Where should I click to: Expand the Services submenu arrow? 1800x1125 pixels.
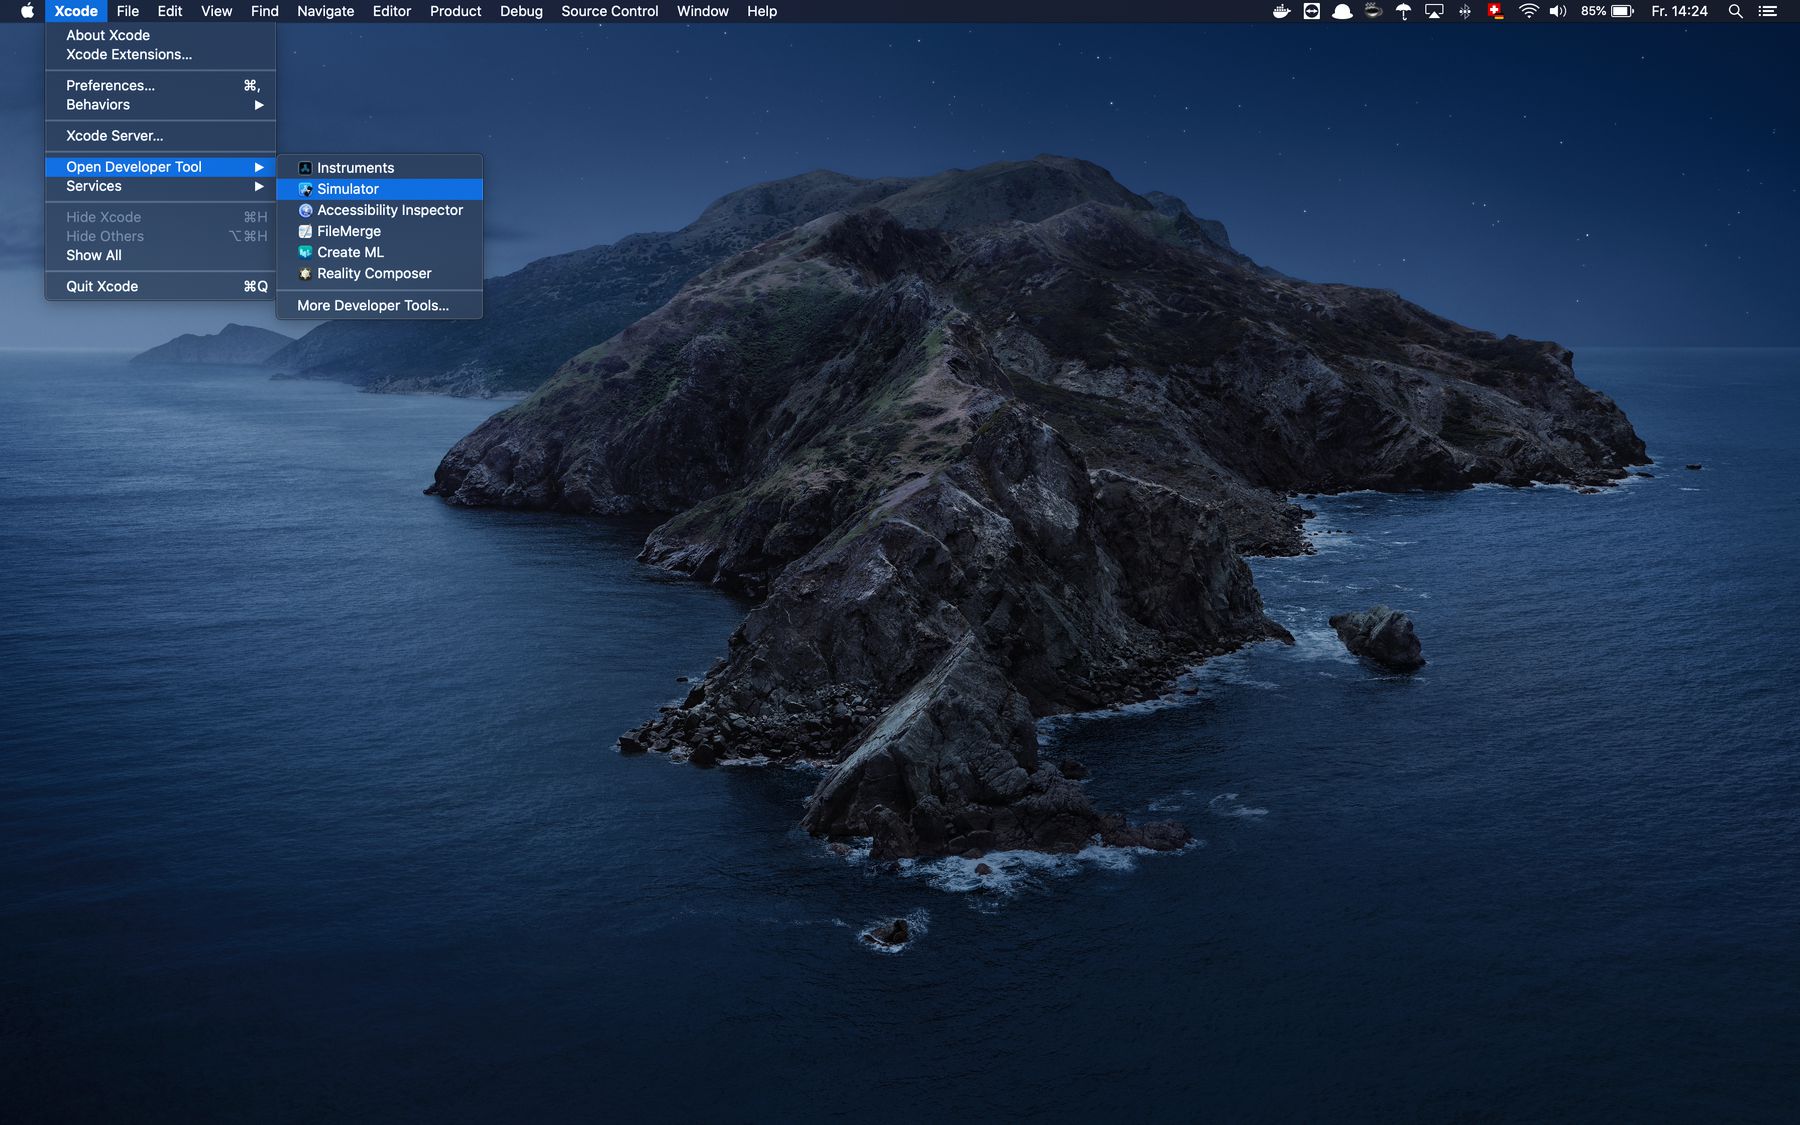[x=259, y=186]
